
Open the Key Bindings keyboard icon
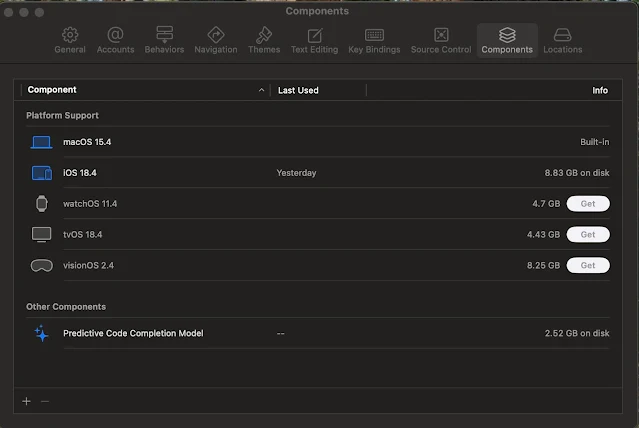coord(374,35)
